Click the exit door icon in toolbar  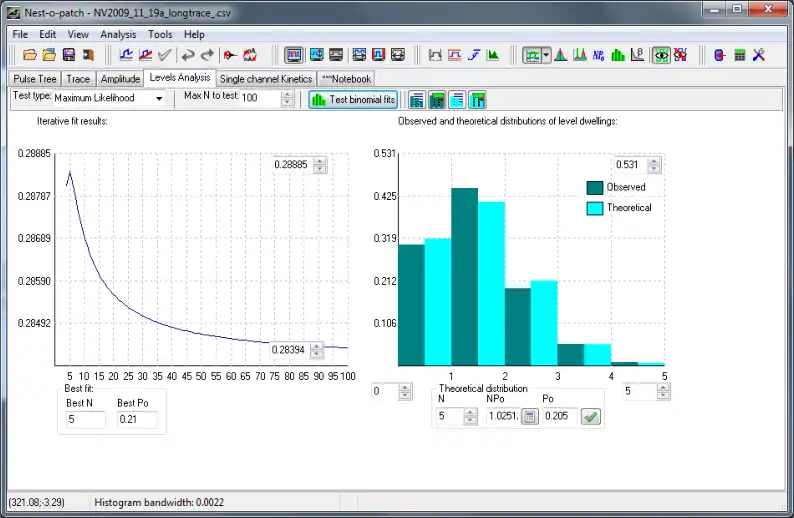click(x=89, y=55)
